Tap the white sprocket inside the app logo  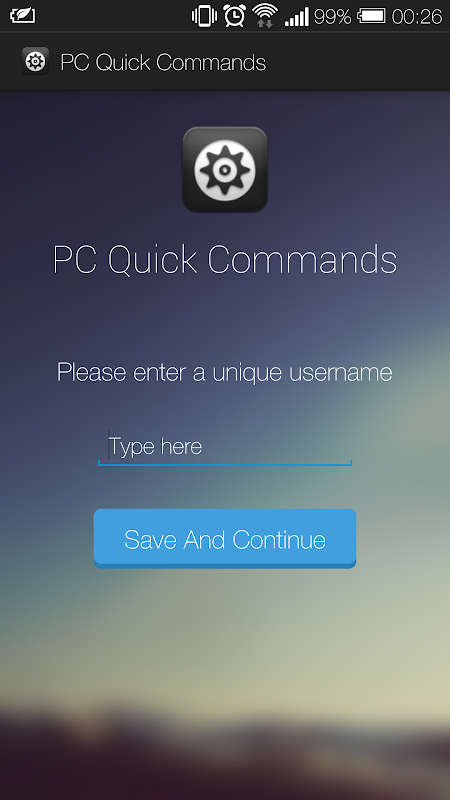point(225,171)
